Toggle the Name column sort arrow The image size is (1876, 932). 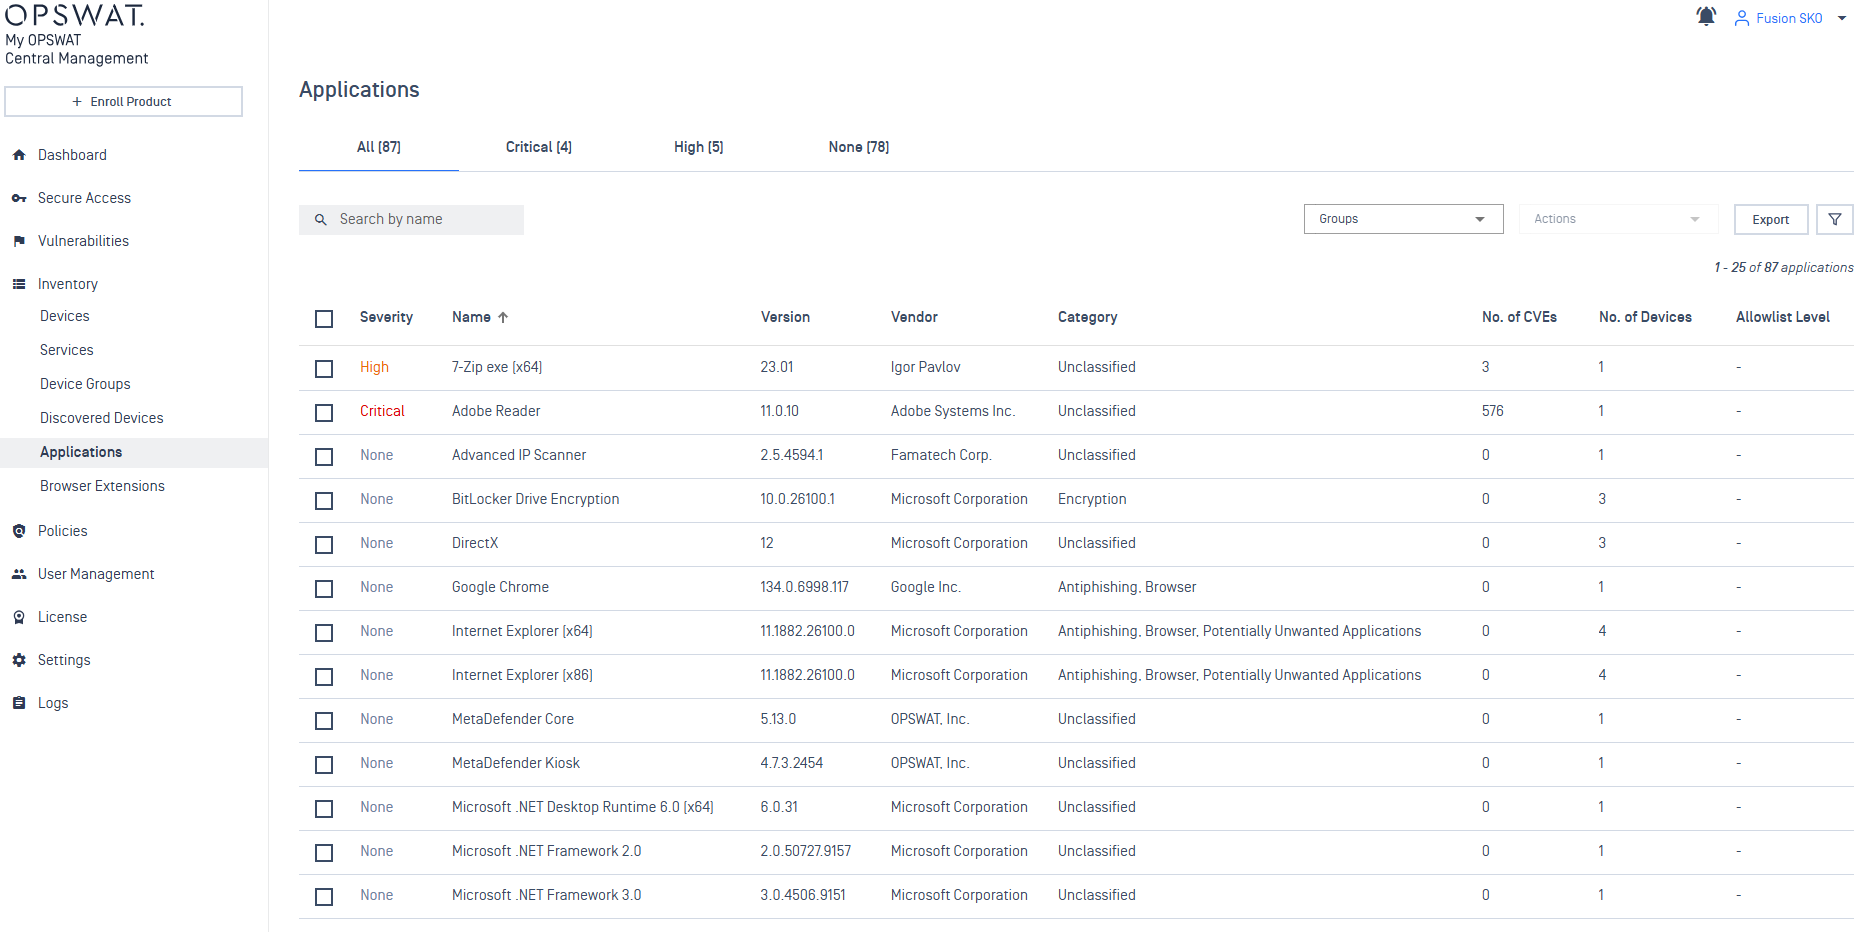coord(503,317)
